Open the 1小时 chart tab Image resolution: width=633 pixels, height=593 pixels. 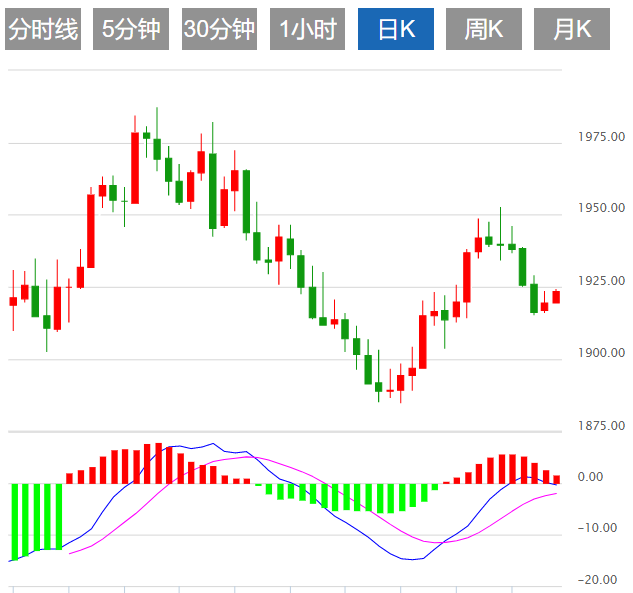(x=307, y=29)
